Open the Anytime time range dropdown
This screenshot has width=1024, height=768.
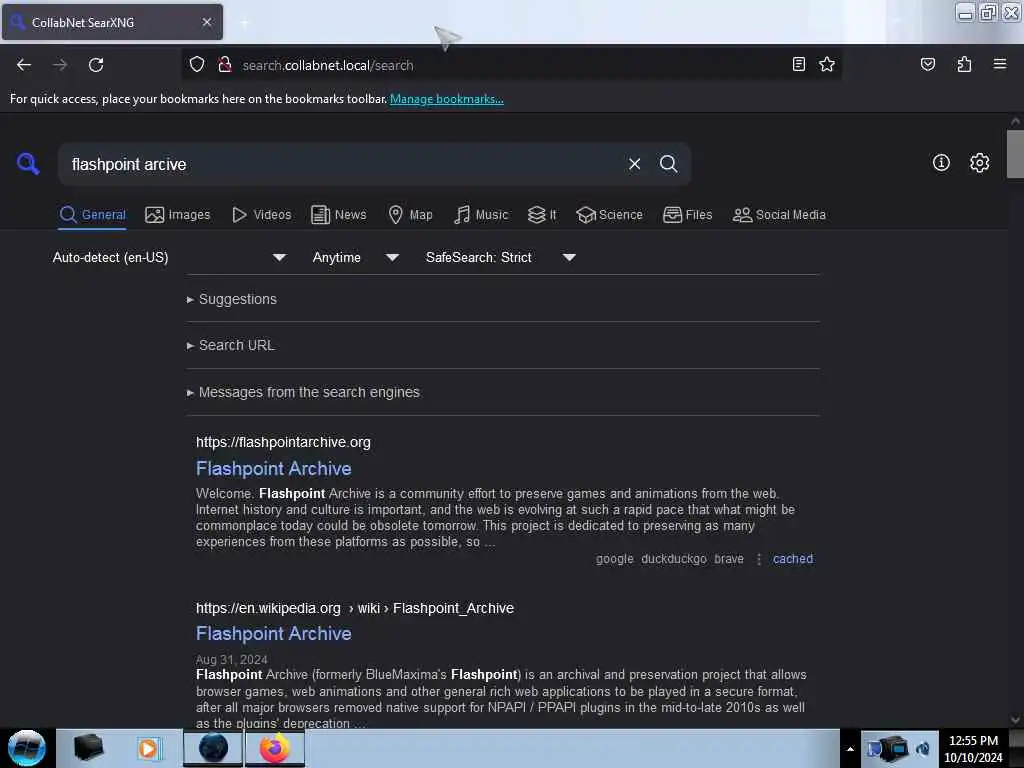(355, 257)
